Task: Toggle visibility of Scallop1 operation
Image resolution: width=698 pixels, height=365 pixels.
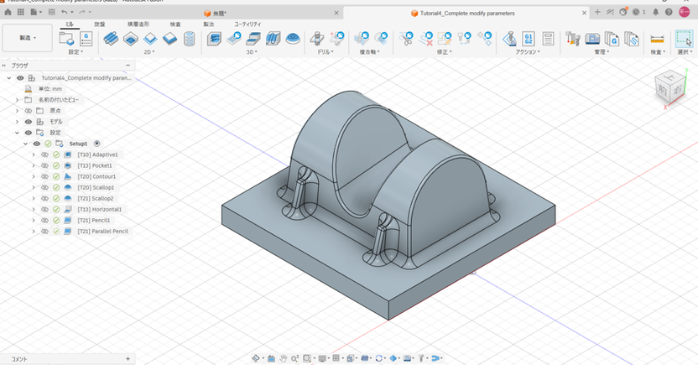Action: (x=45, y=187)
